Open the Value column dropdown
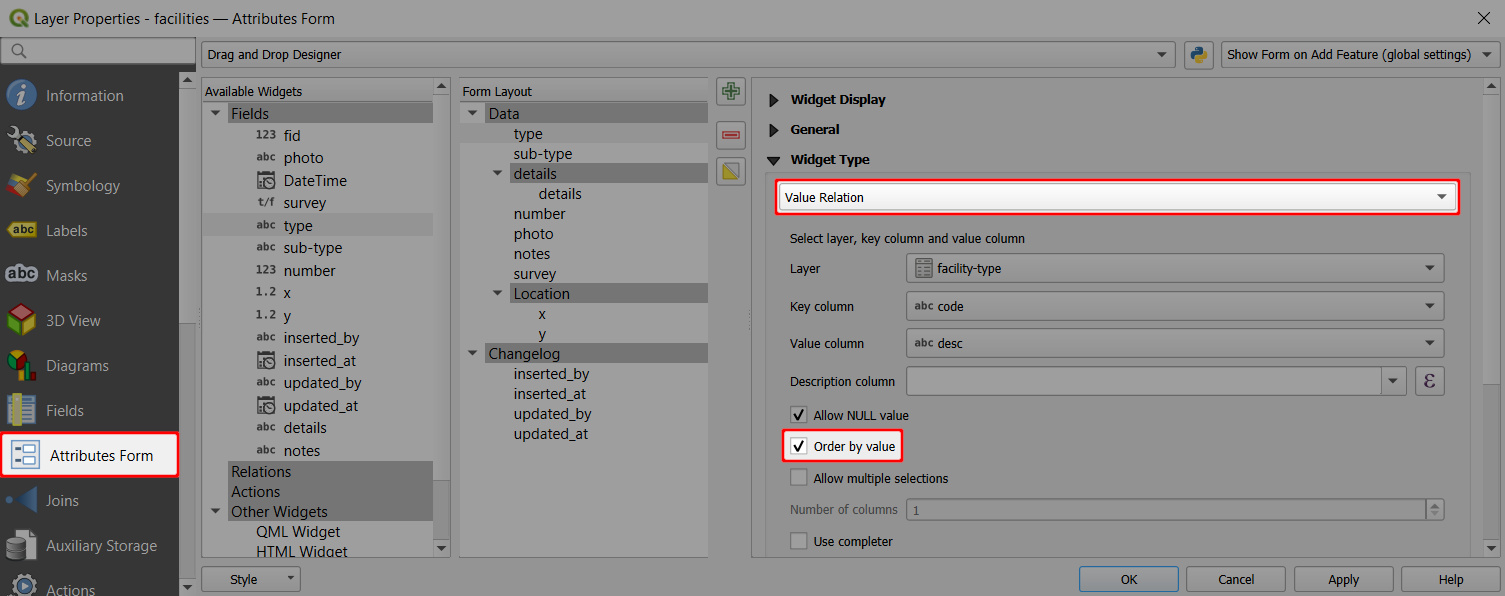1505x596 pixels. (x=1175, y=343)
